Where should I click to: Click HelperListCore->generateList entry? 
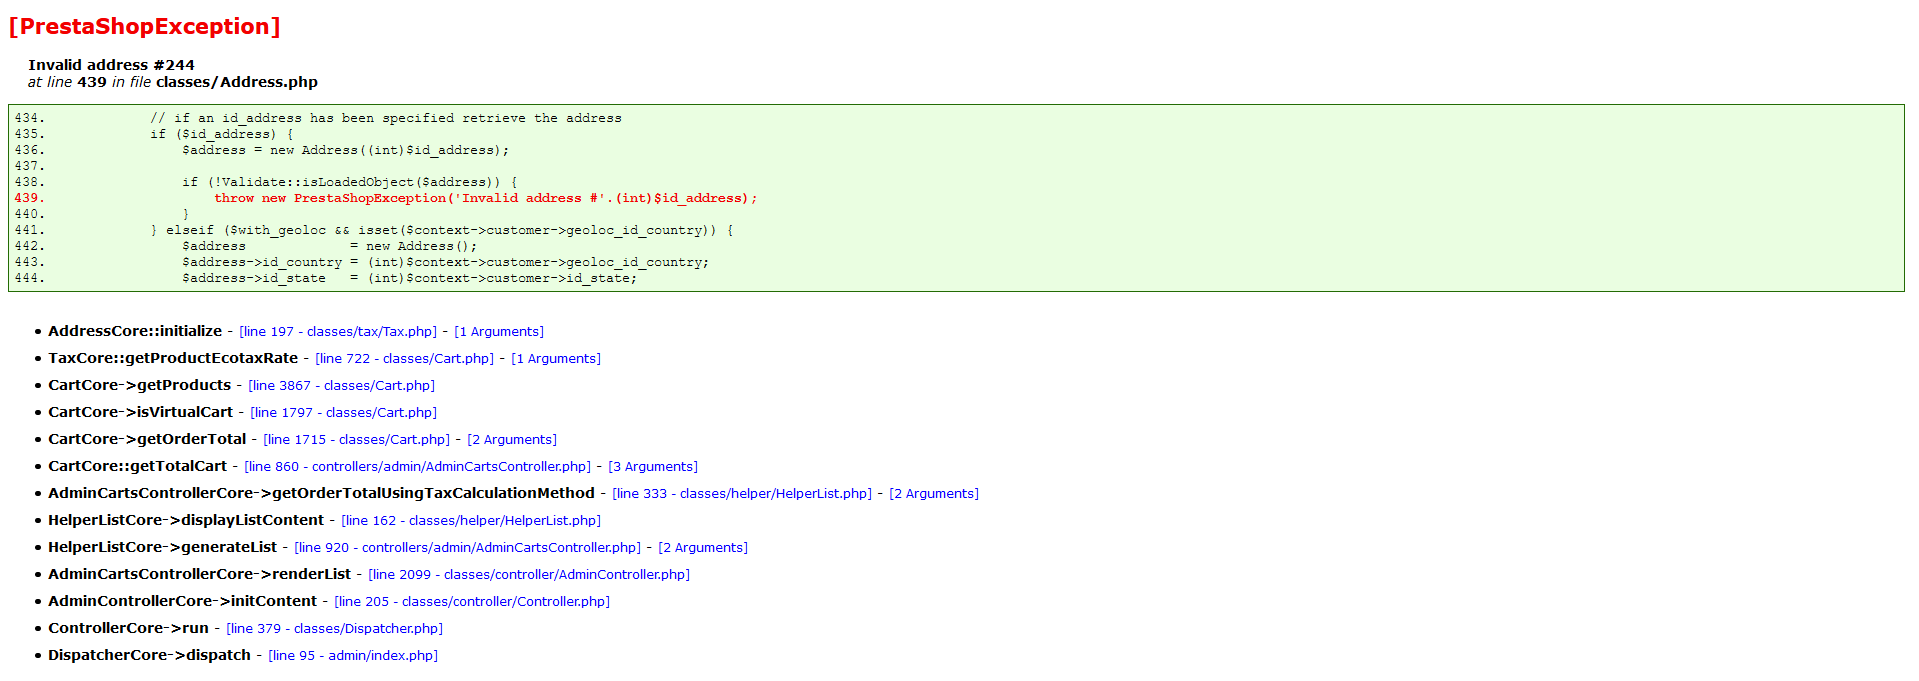[162, 547]
